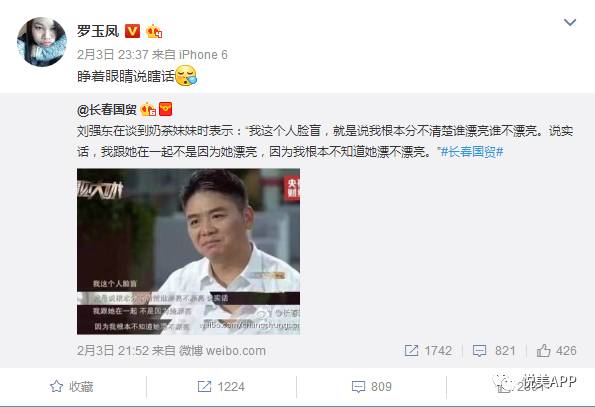The height and width of the screenshot is (407, 595).
Task: Click the orange V verified badge
Action: [x=132, y=31]
